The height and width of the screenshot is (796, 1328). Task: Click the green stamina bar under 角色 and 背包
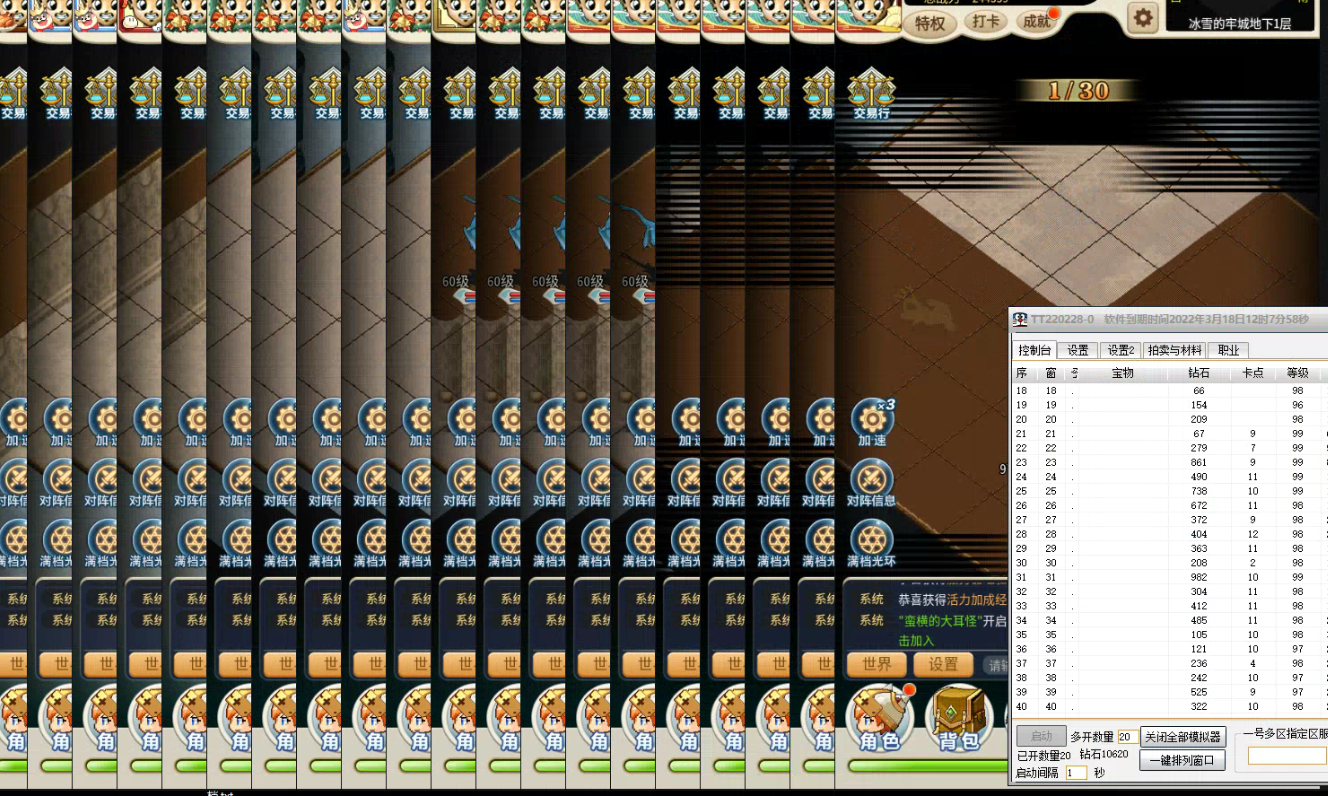coord(927,767)
